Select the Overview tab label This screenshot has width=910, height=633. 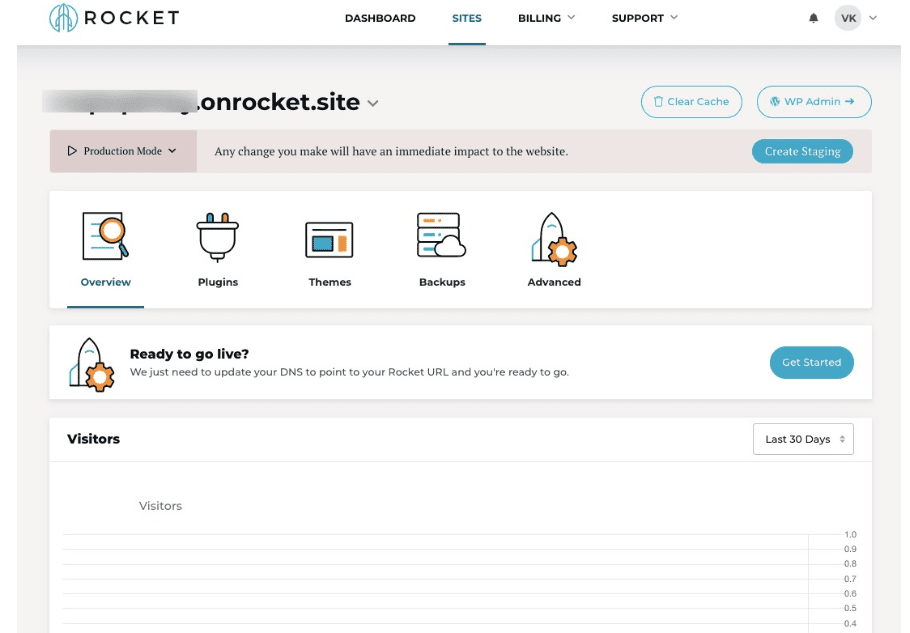(106, 282)
